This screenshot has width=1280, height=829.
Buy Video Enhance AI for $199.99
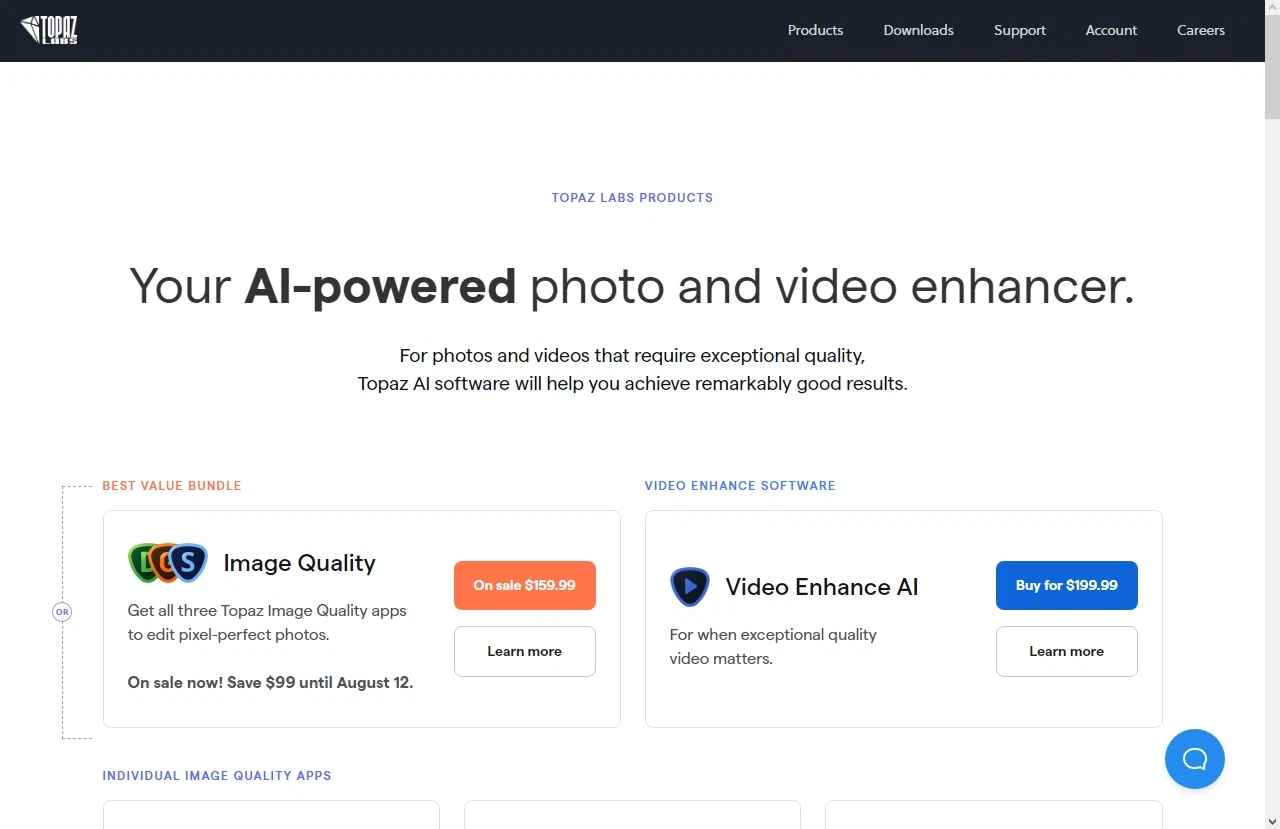(x=1066, y=585)
